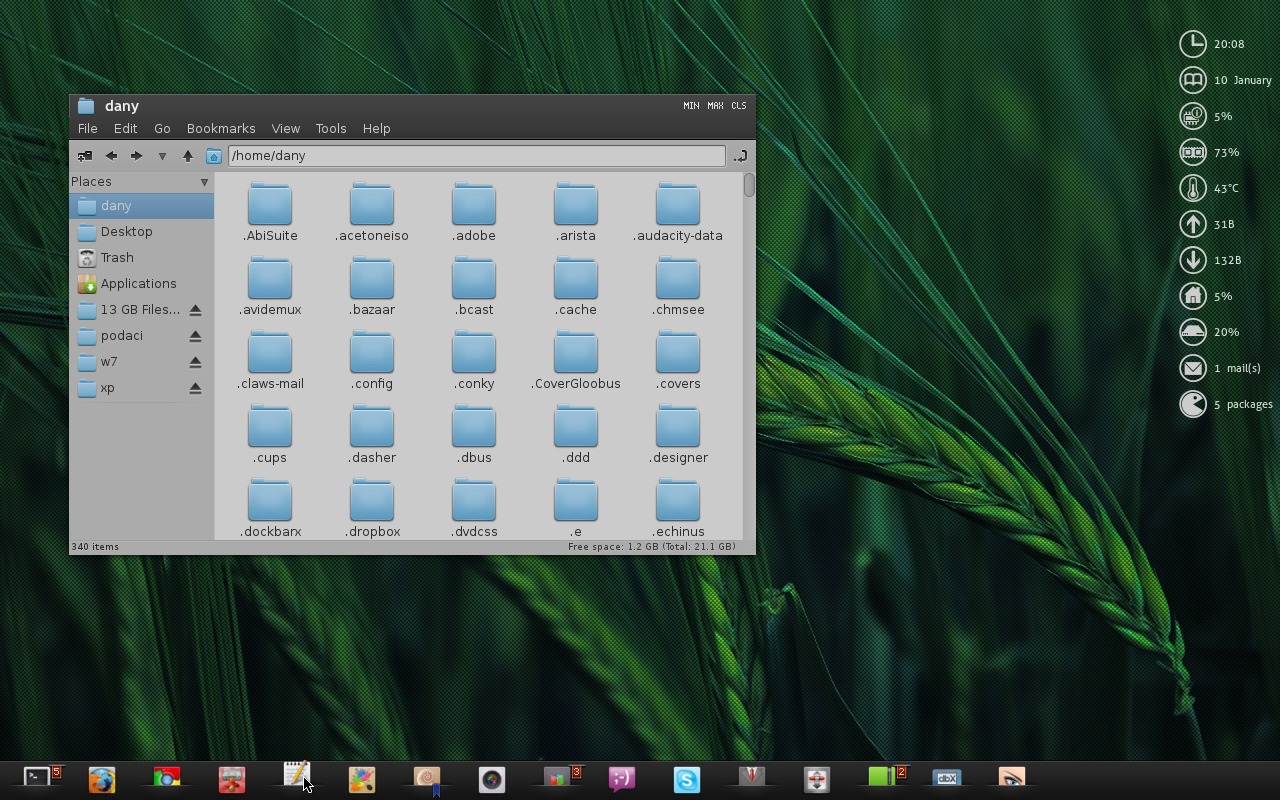Select the .avidemux folder
Viewport: 1280px width, 800px height.
[270, 286]
